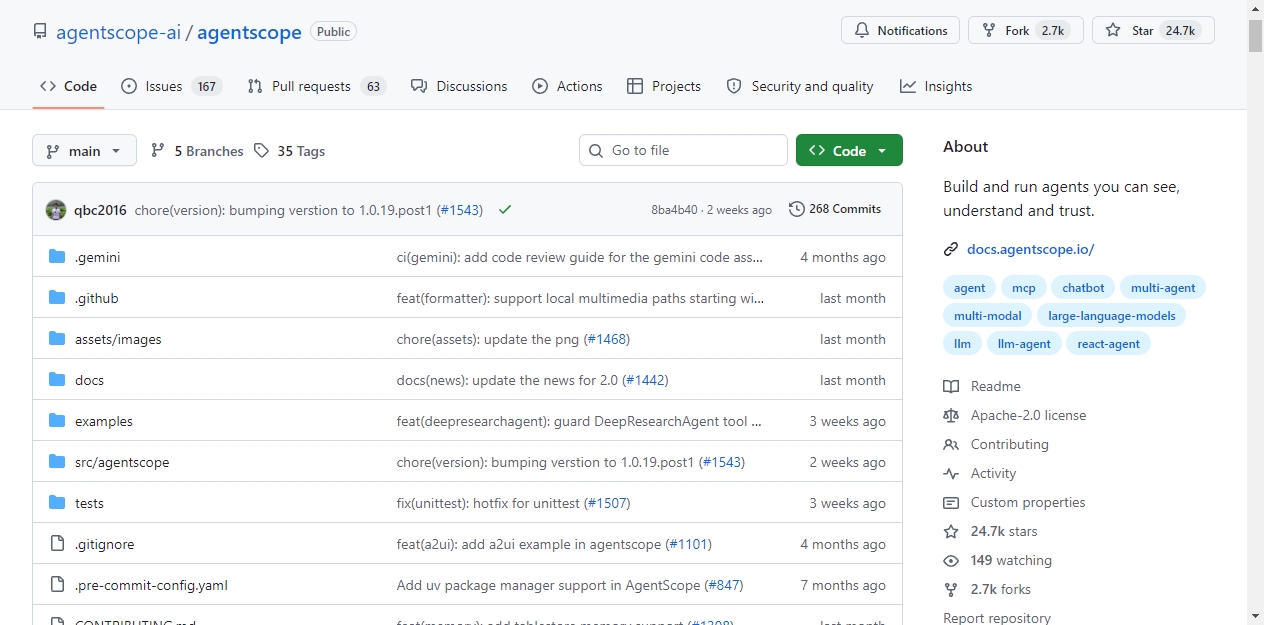
Task: Click the folder icon of .gemini row
Action: pos(57,257)
